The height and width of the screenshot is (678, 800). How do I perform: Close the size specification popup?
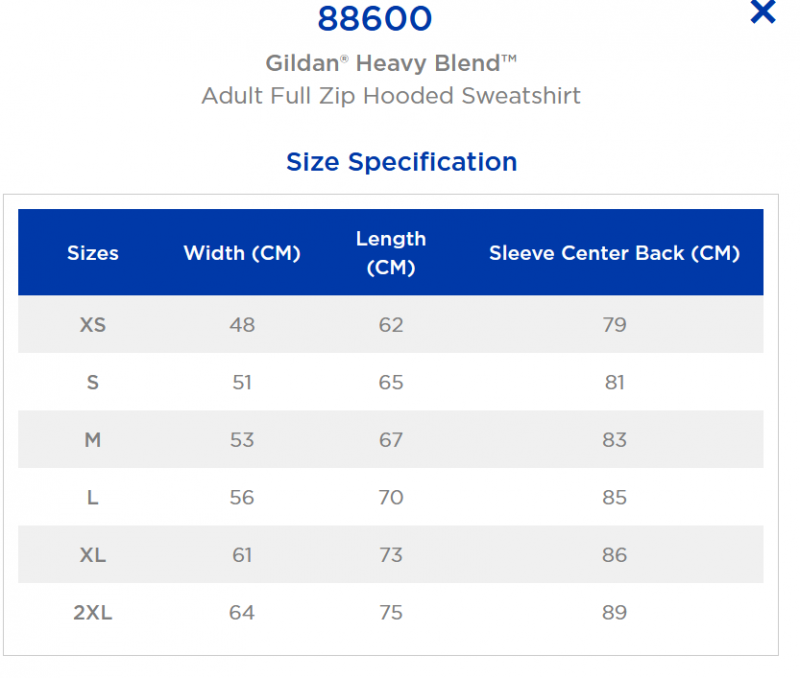click(x=763, y=12)
